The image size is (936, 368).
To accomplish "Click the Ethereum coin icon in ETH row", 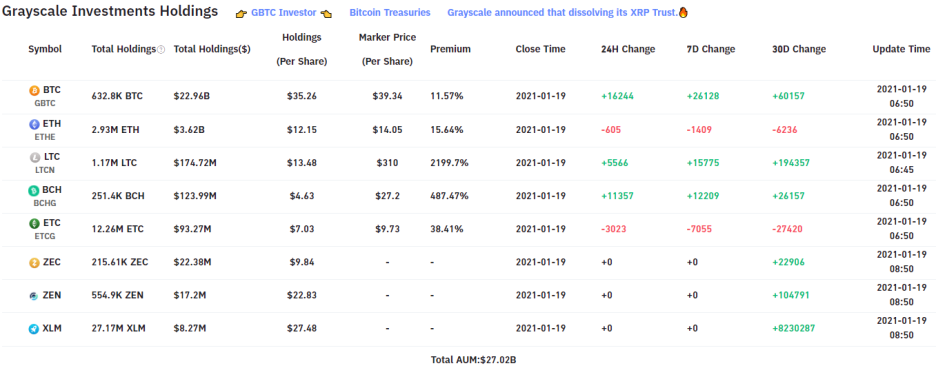I will coord(35,124).
